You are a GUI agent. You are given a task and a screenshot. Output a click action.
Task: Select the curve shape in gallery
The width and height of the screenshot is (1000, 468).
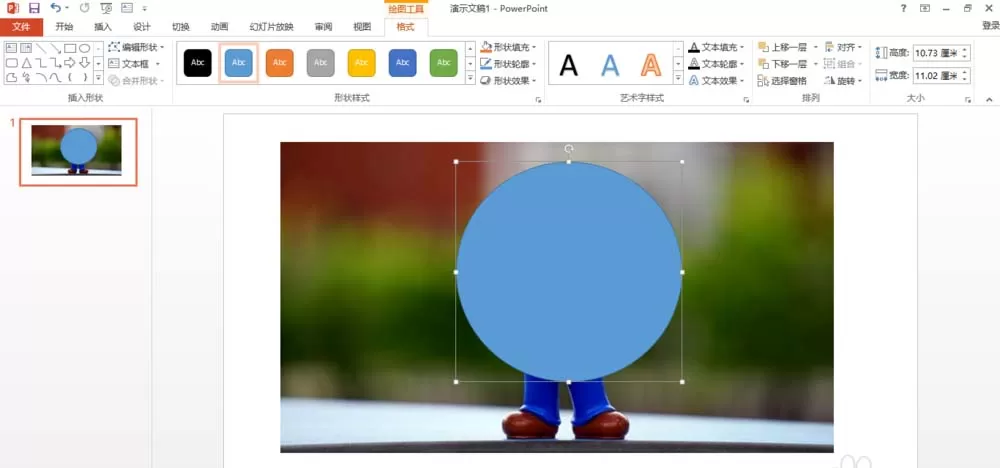(55, 77)
